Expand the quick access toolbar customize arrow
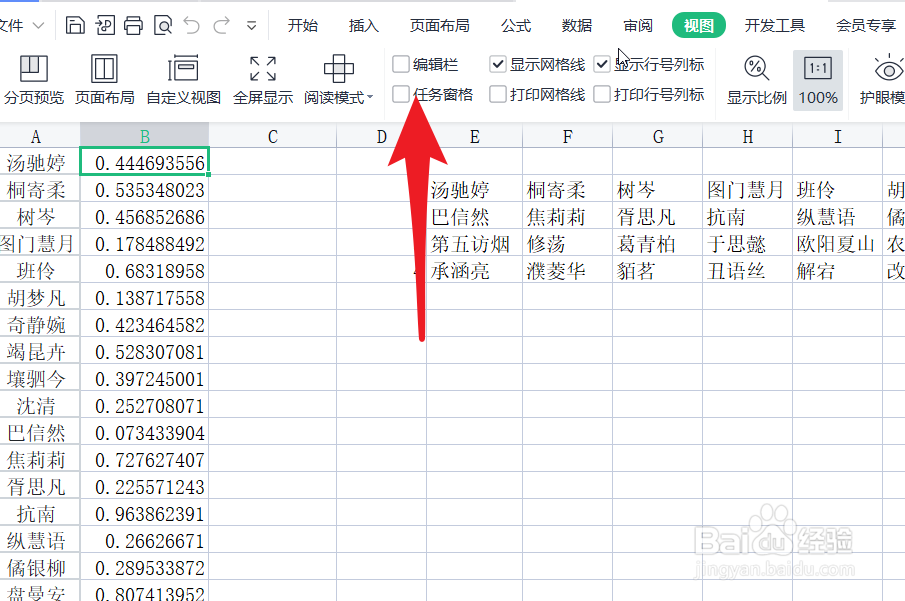This screenshot has height=601, width=905. [x=253, y=24]
